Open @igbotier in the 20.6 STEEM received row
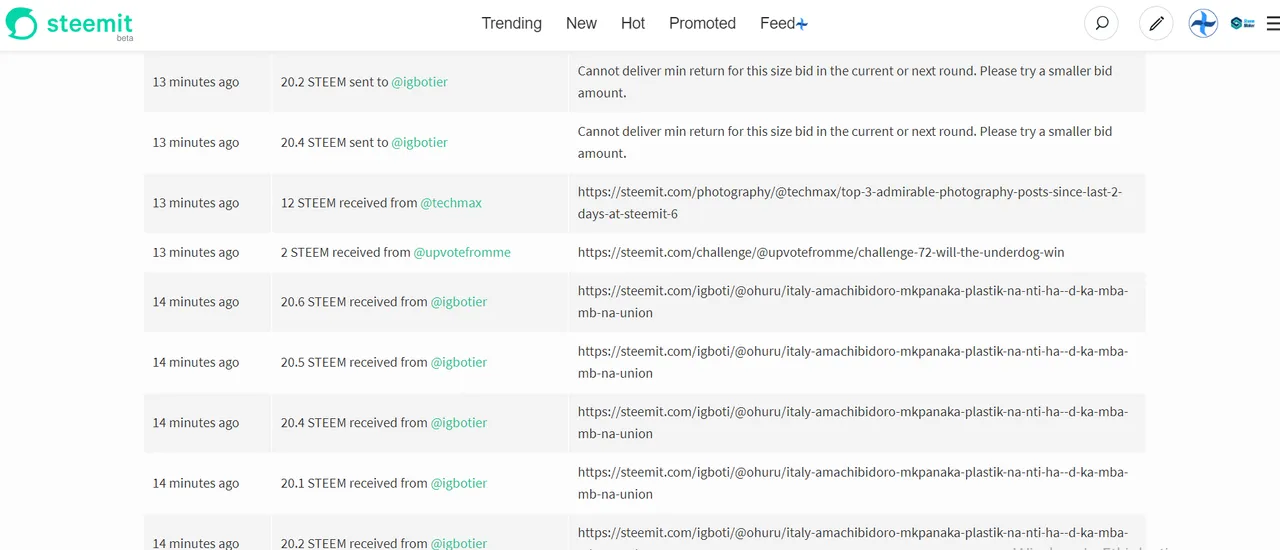The width and height of the screenshot is (1280, 550). [x=459, y=302]
